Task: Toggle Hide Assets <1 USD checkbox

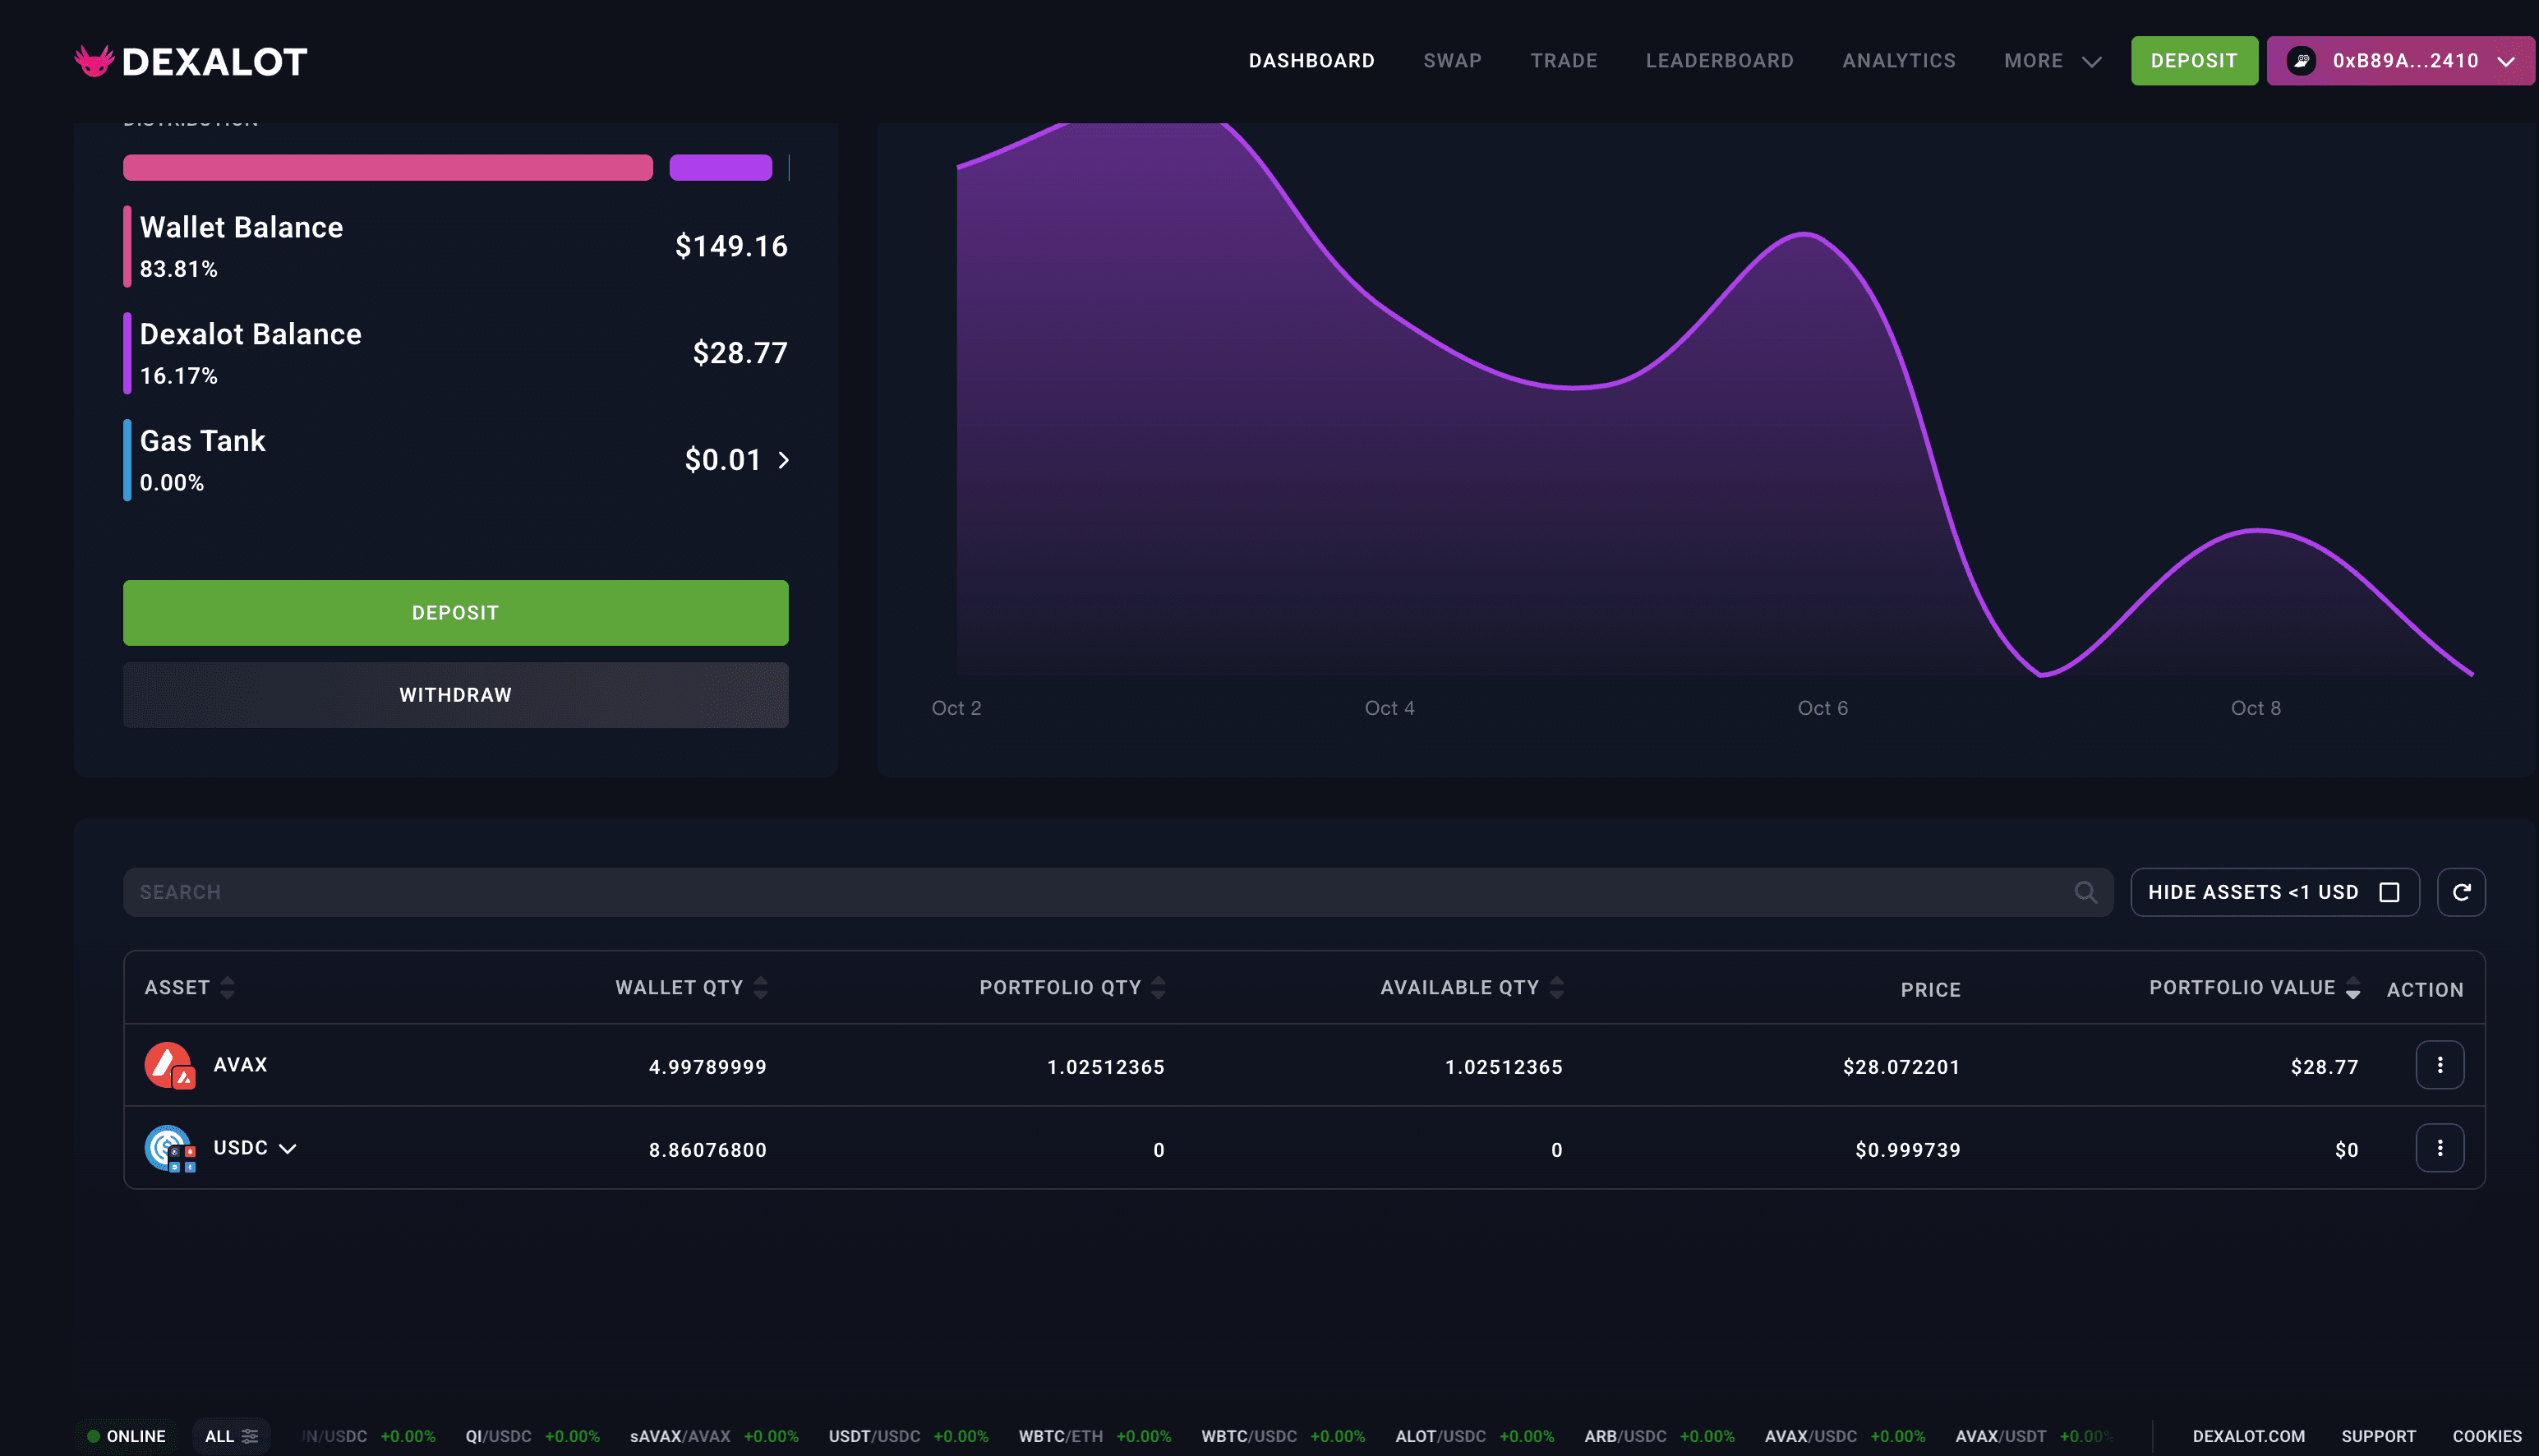Action: coord(2389,892)
